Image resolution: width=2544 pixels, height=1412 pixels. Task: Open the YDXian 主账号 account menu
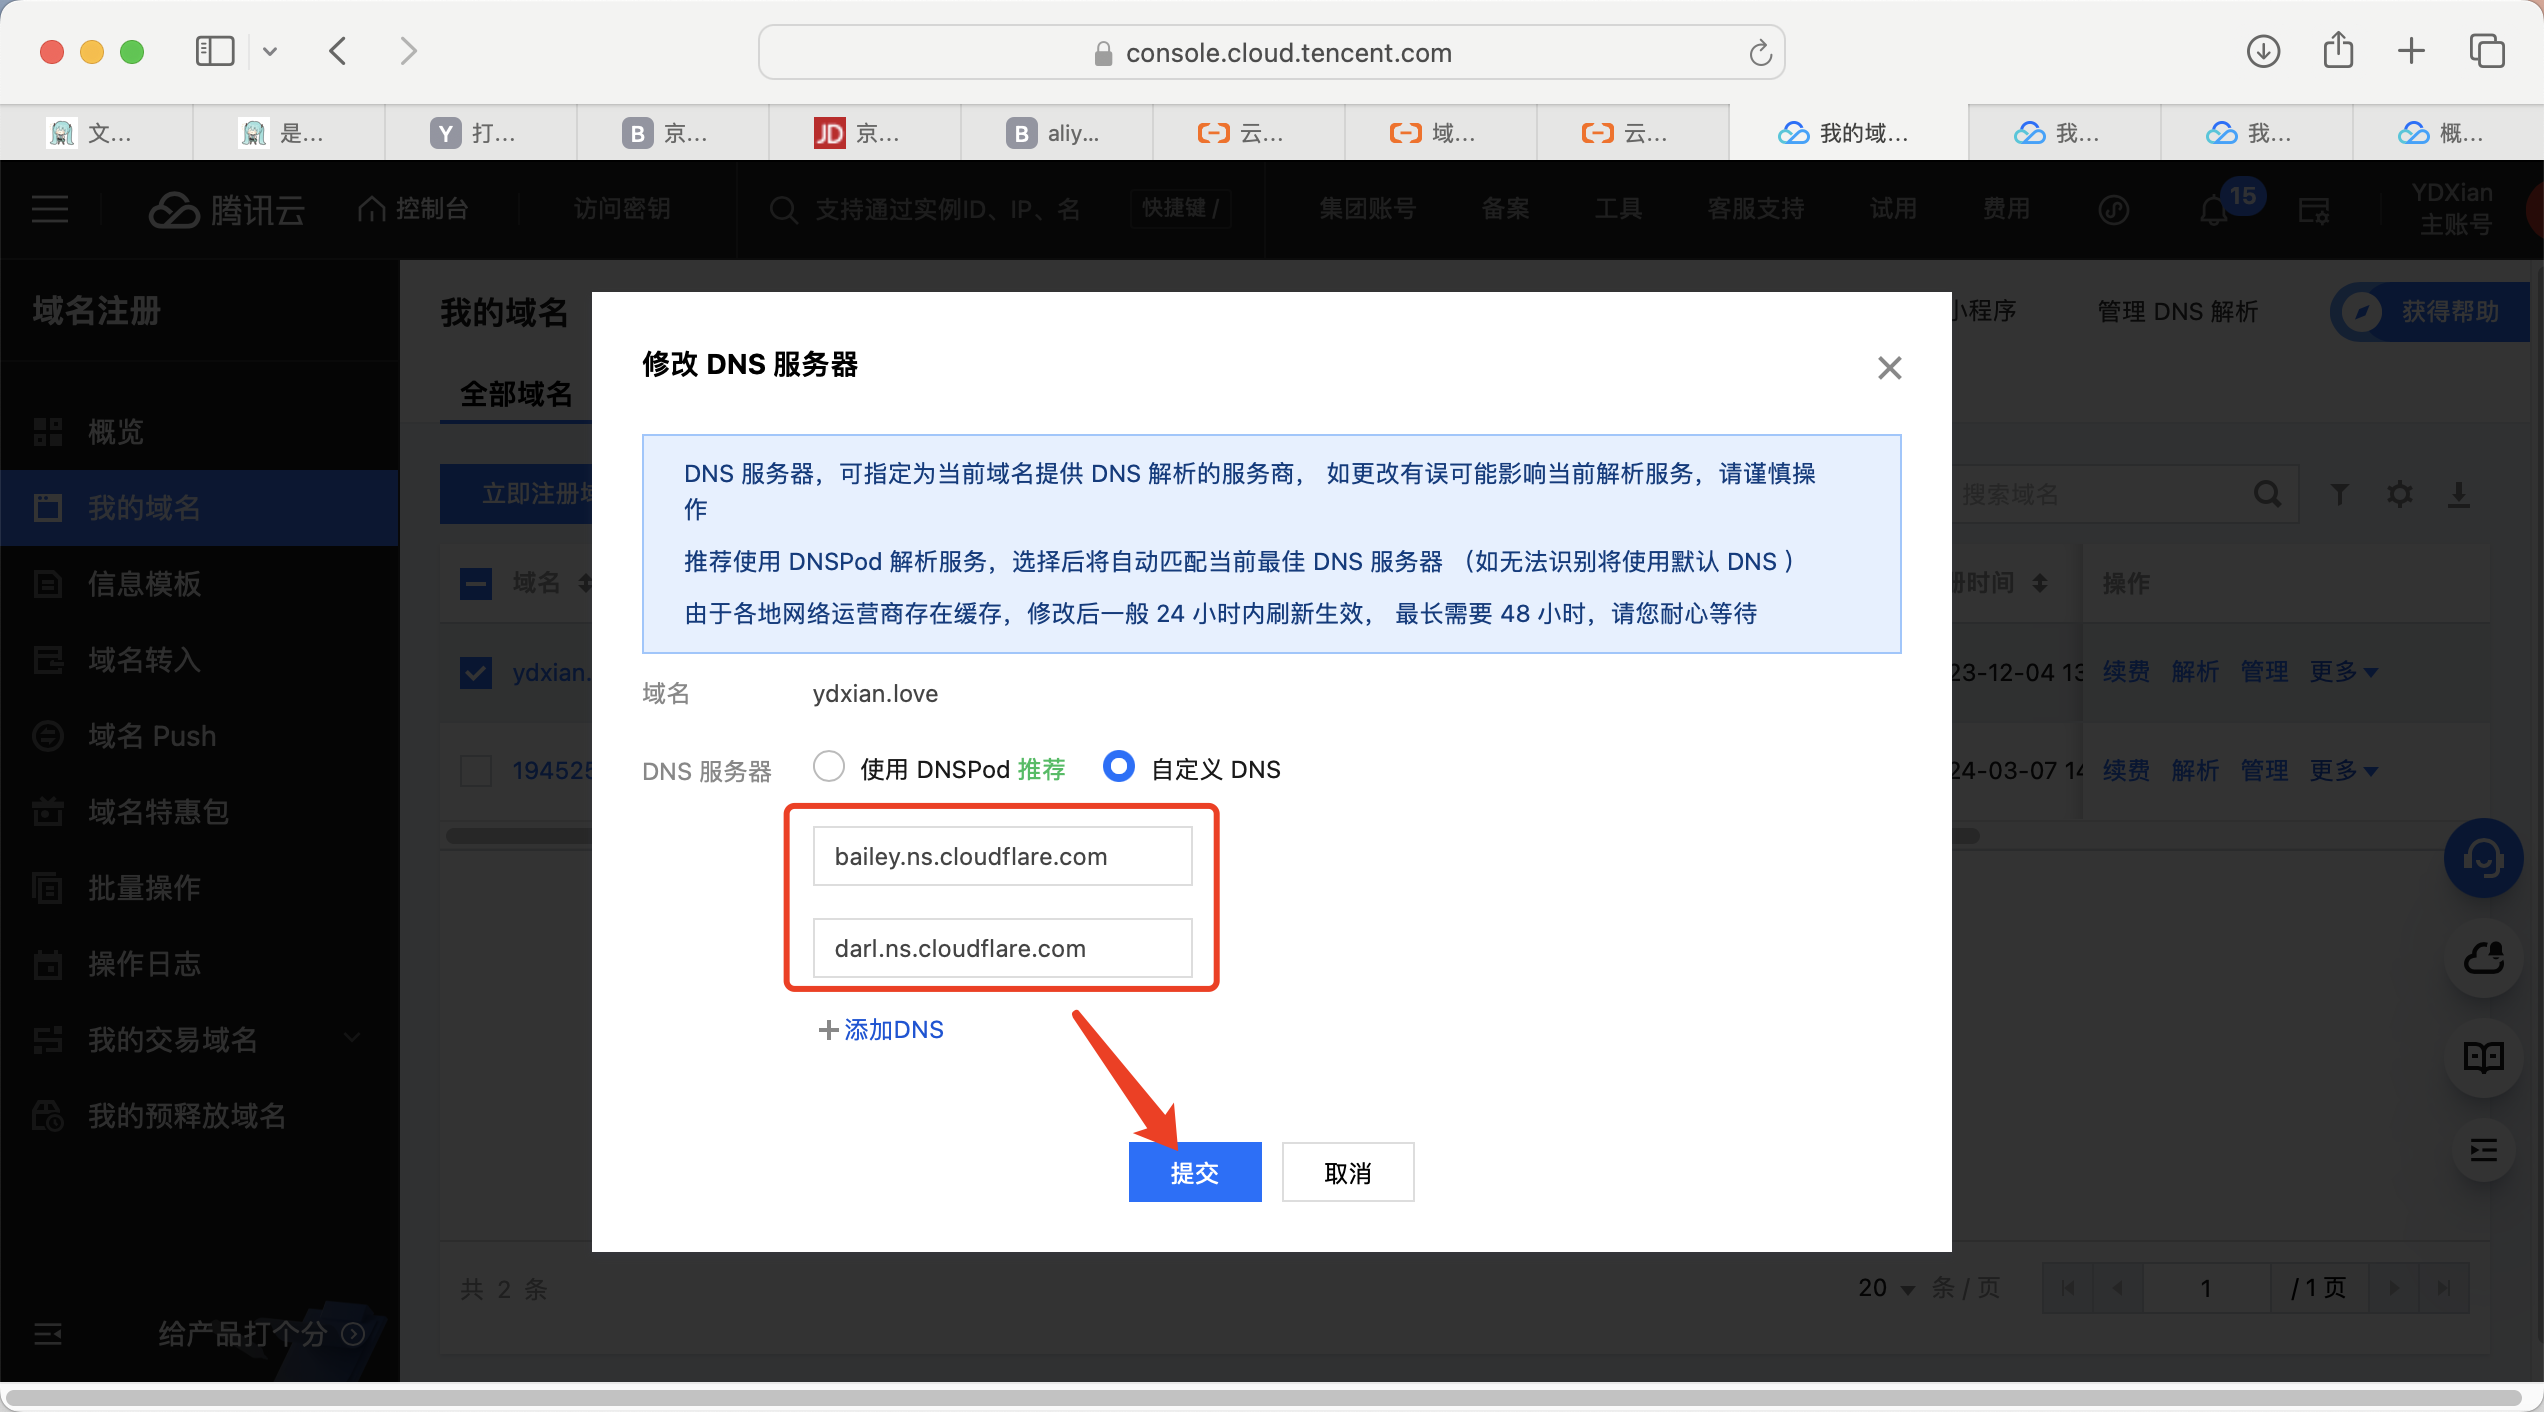(2452, 208)
